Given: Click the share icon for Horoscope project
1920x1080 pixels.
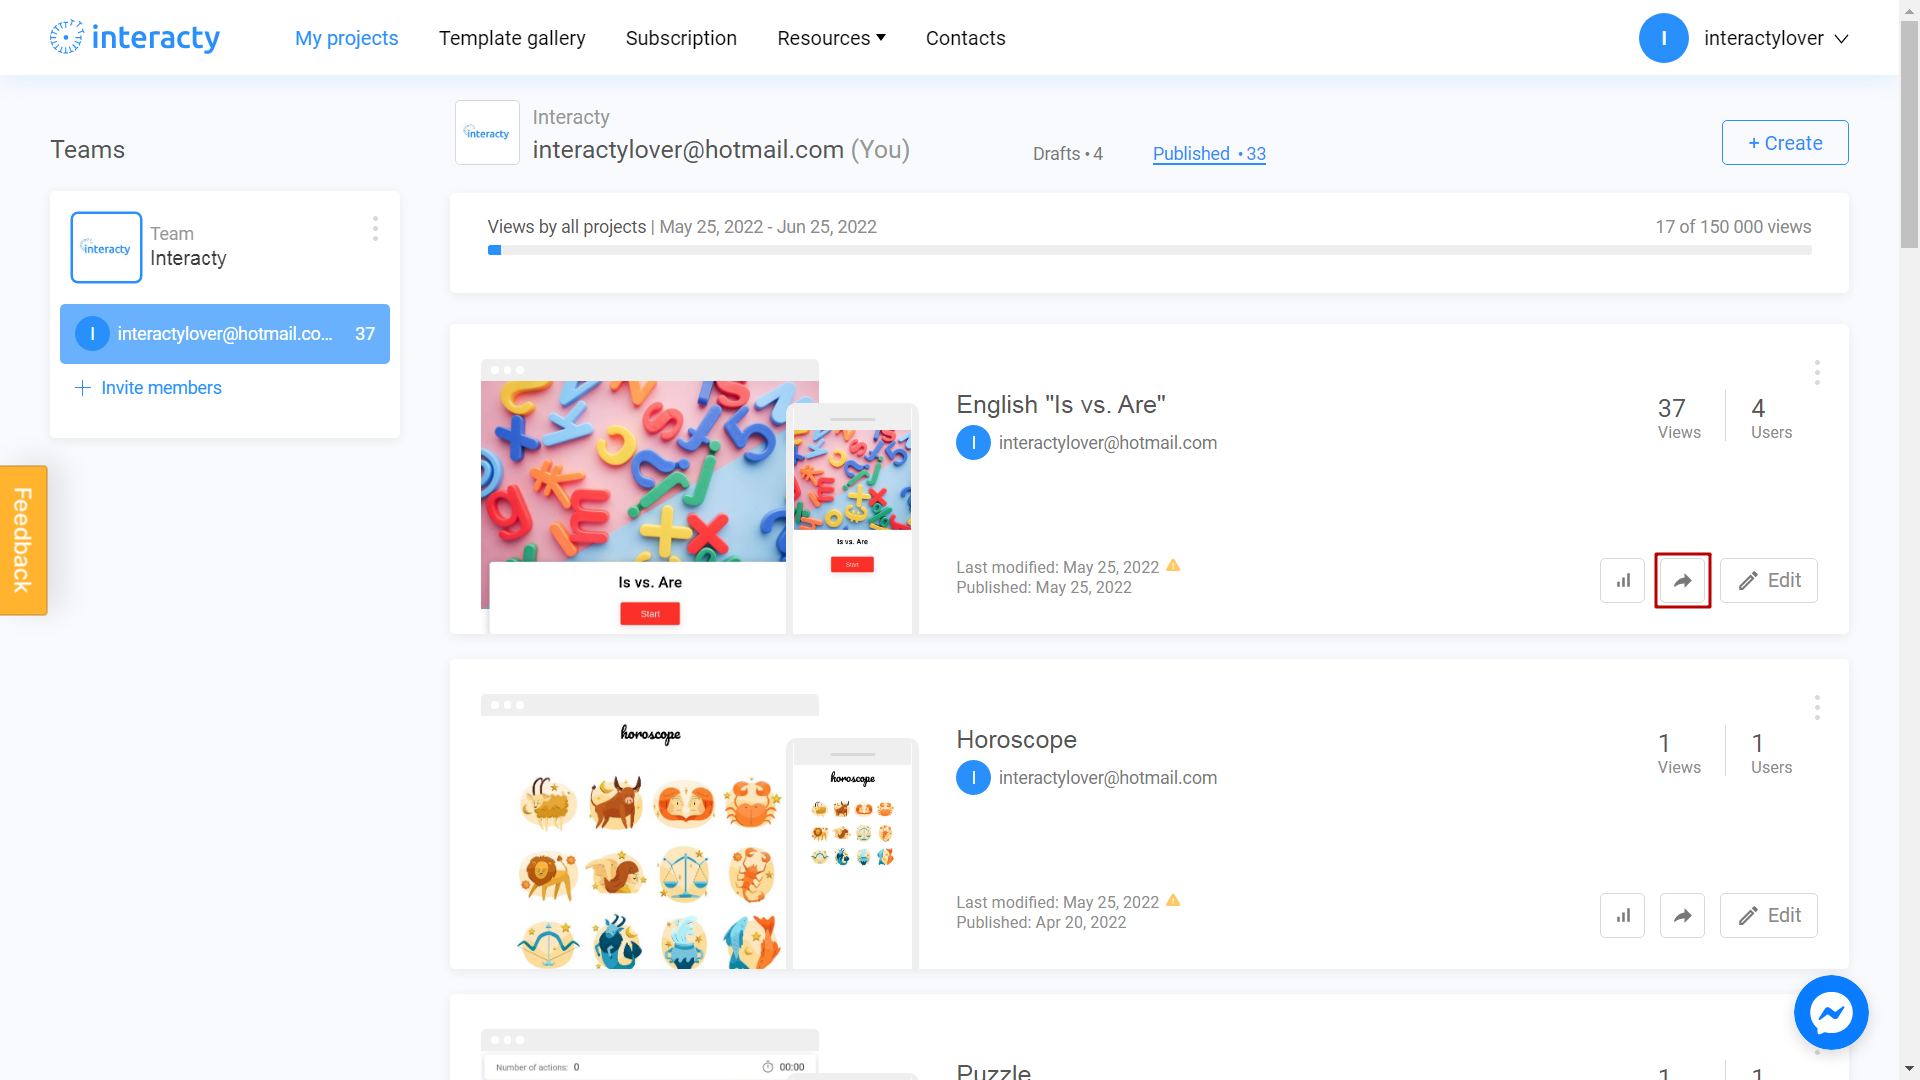Looking at the screenshot, I should click(1683, 914).
